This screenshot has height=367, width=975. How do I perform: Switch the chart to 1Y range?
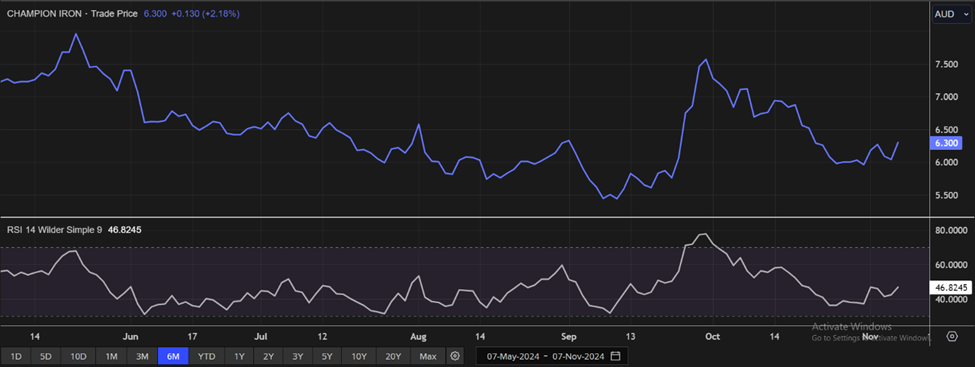click(239, 356)
